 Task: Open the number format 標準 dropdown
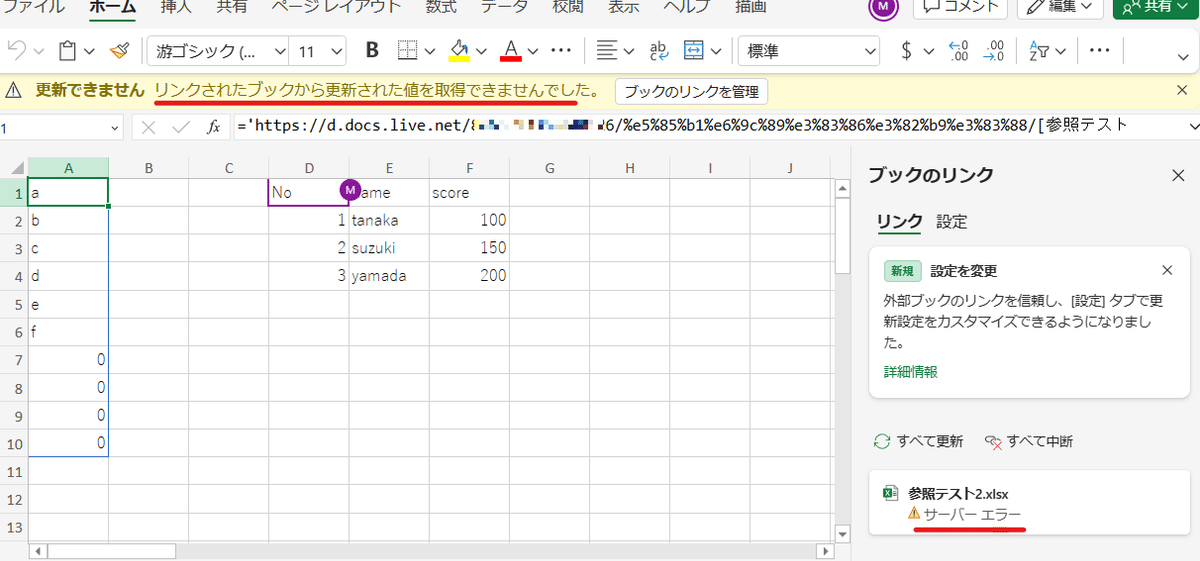tap(809, 50)
